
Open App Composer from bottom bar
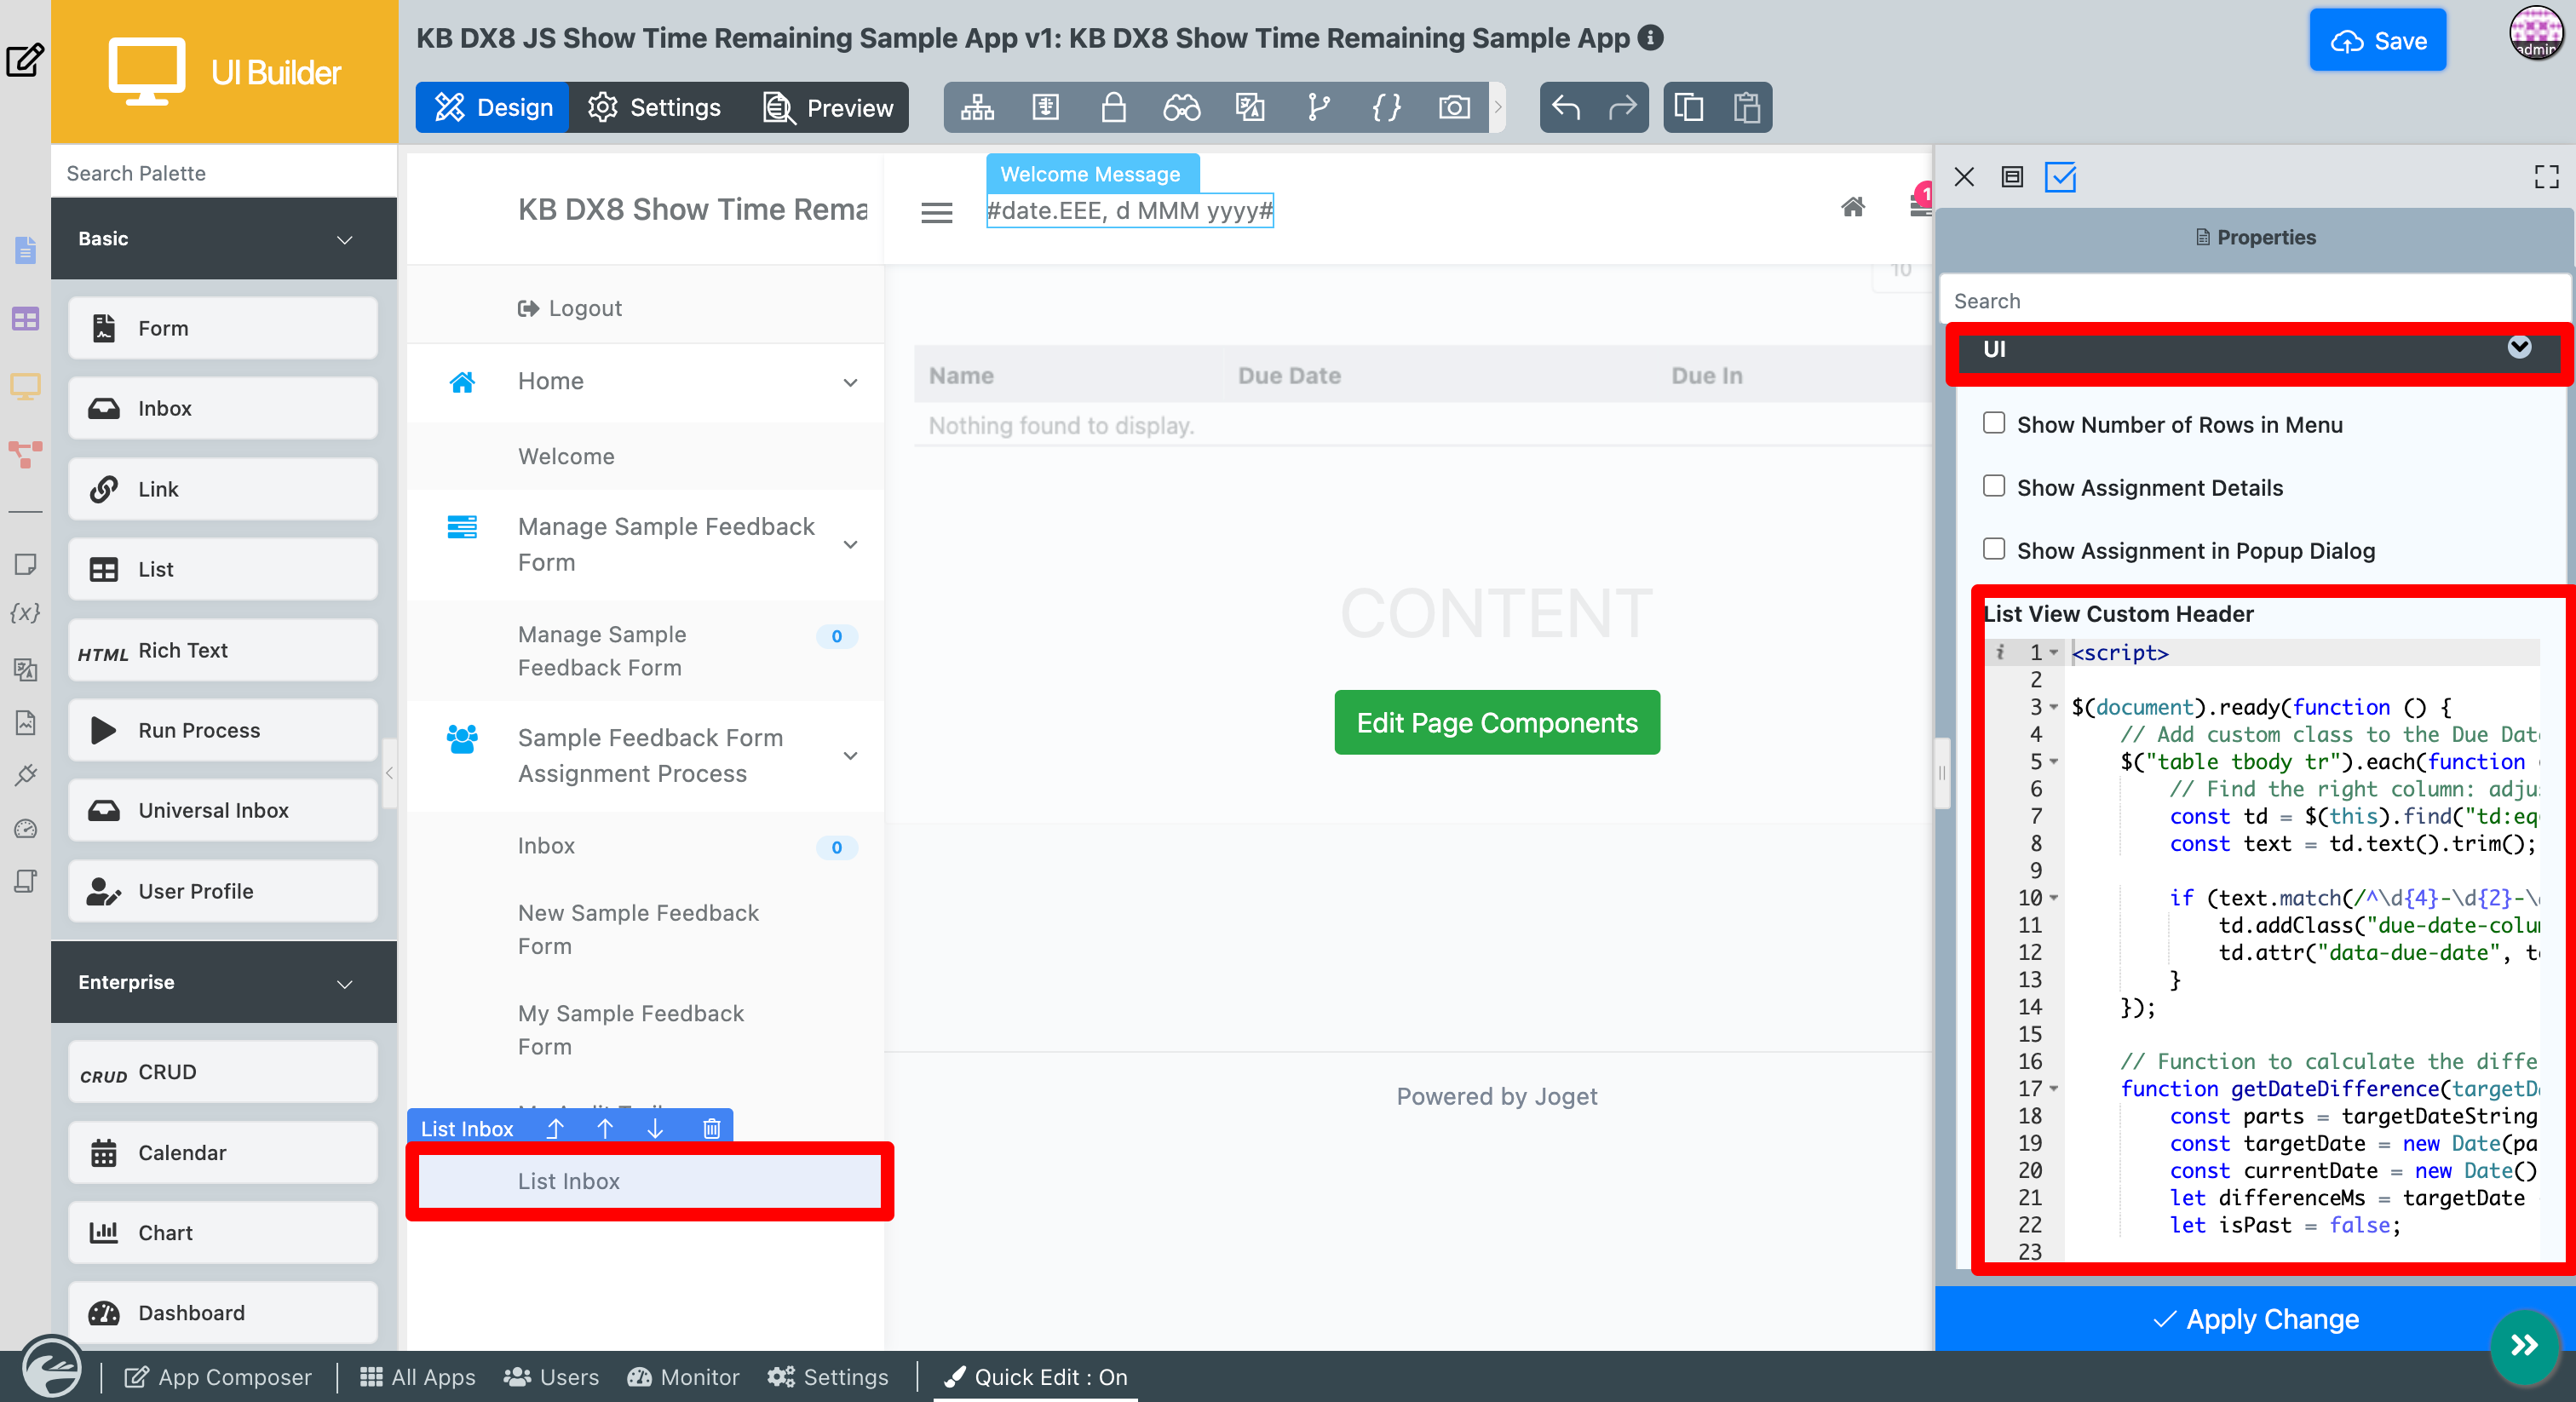pyautogui.click(x=217, y=1377)
